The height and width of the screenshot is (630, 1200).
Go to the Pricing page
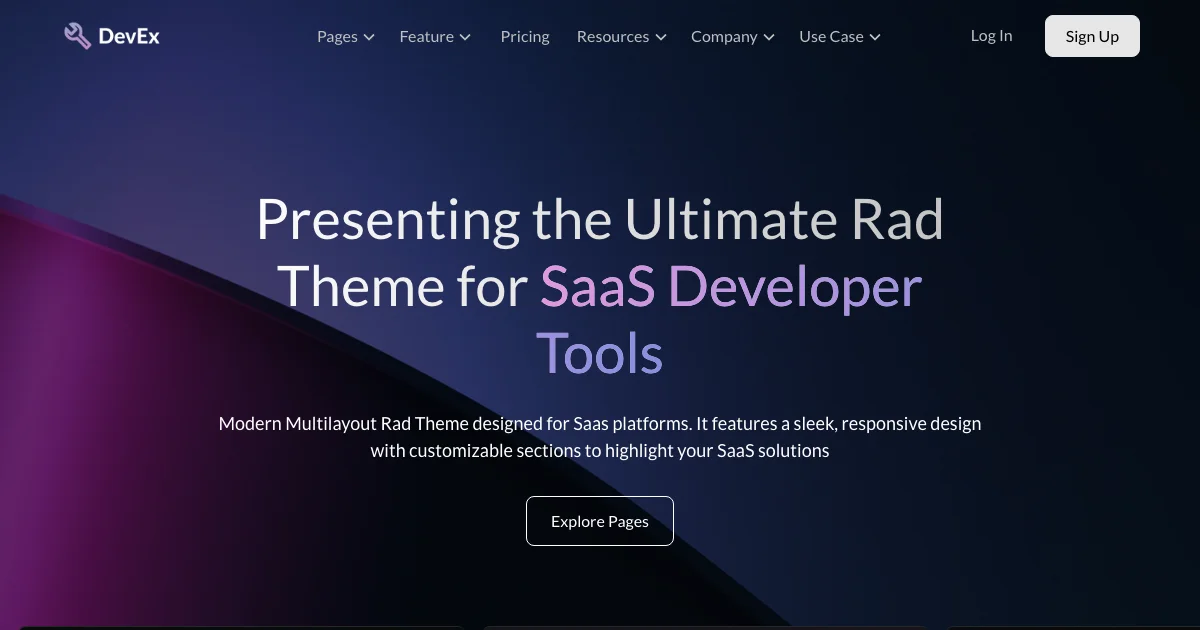click(525, 36)
